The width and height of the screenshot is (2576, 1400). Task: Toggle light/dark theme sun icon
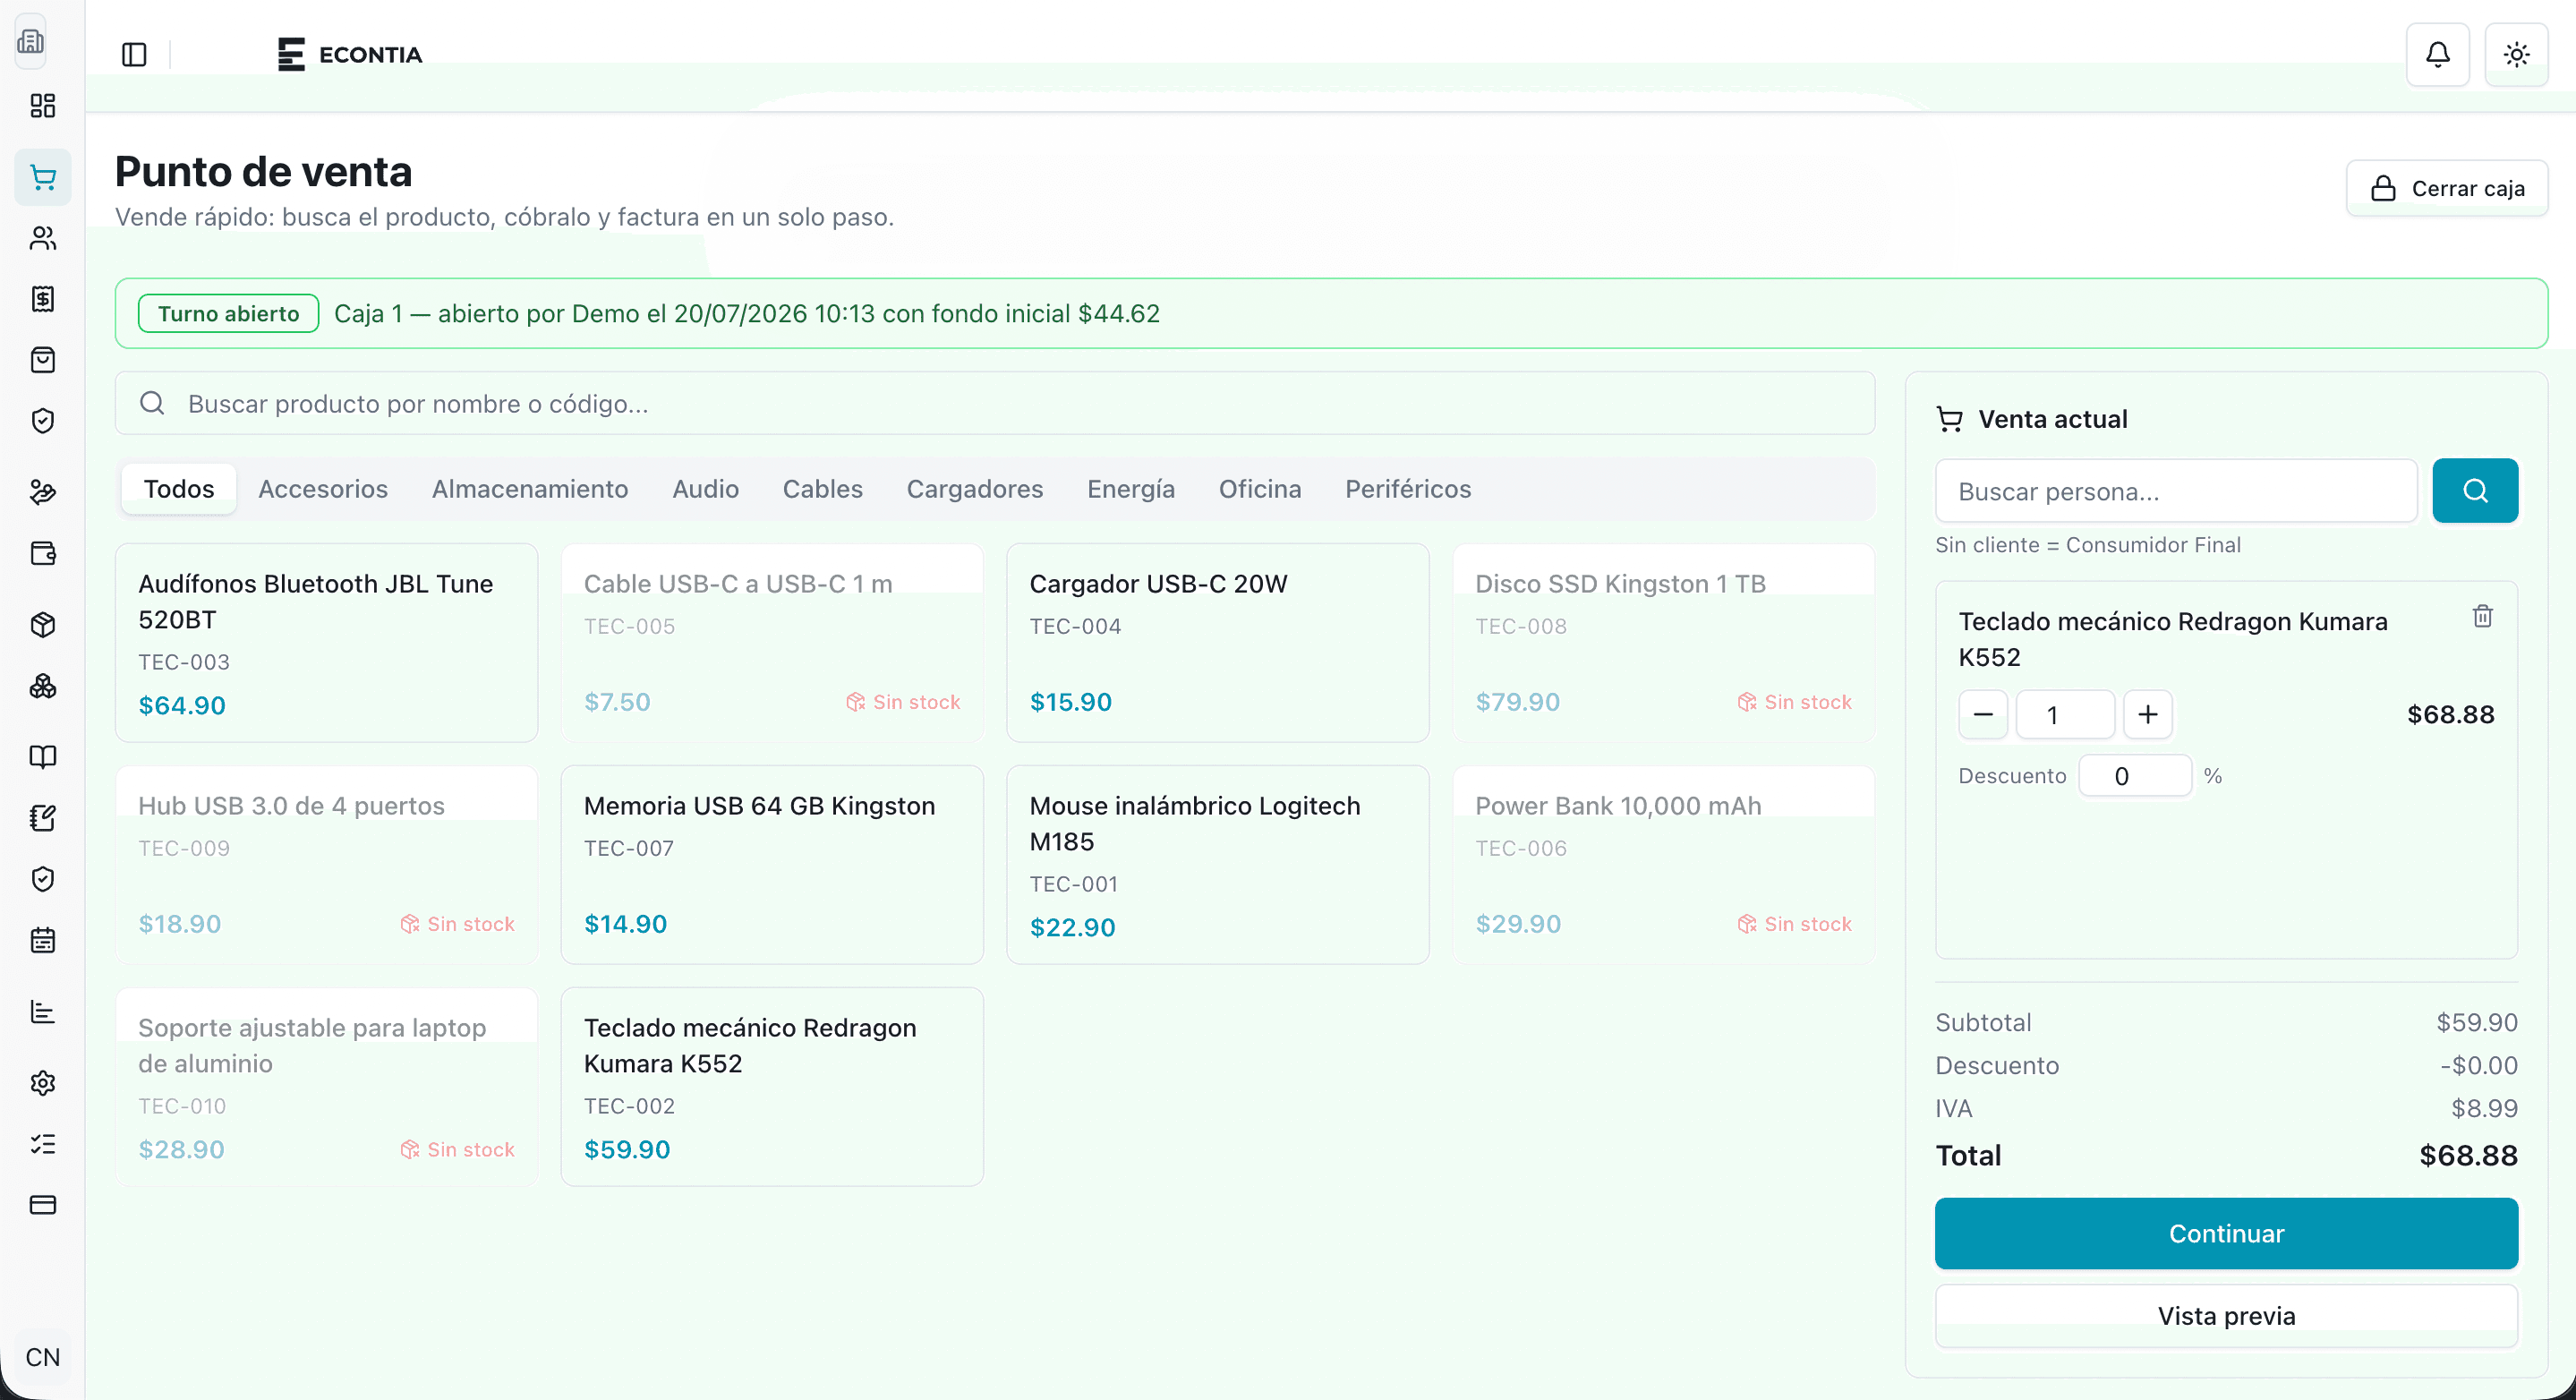[x=2517, y=55]
